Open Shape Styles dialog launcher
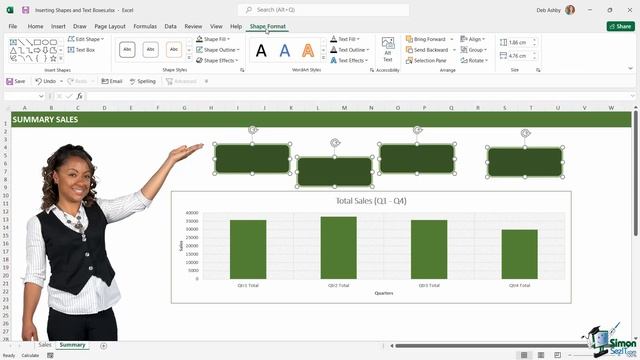The image size is (640, 360). click(x=242, y=70)
